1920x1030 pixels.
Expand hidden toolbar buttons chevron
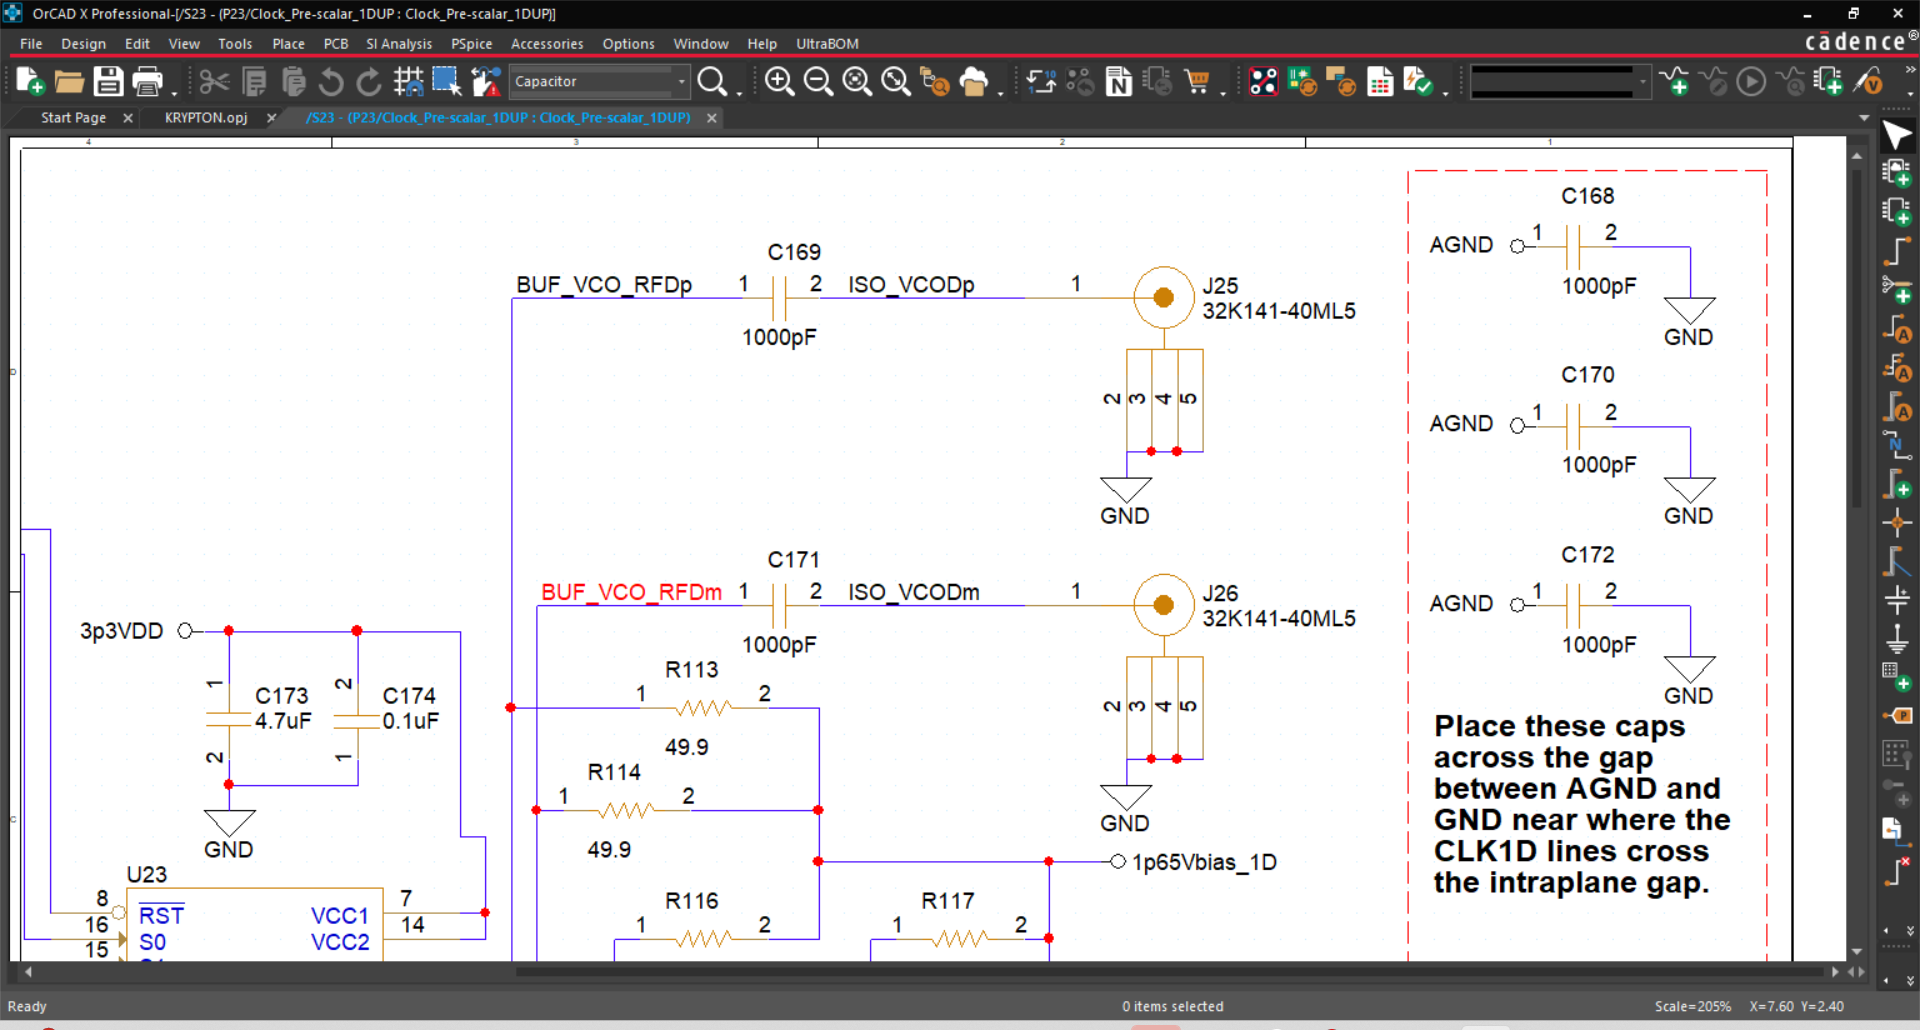(x=1910, y=70)
